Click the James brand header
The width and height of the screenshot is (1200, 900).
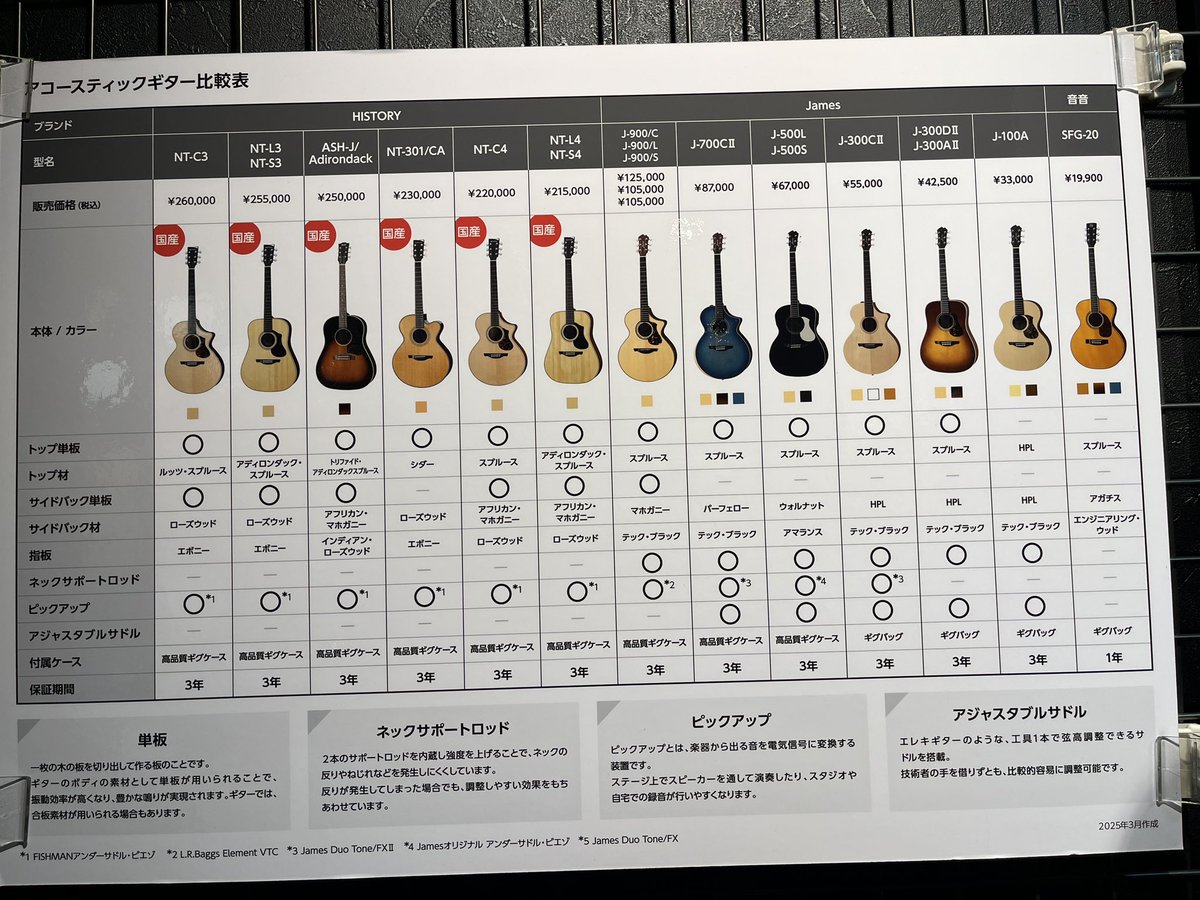822,104
